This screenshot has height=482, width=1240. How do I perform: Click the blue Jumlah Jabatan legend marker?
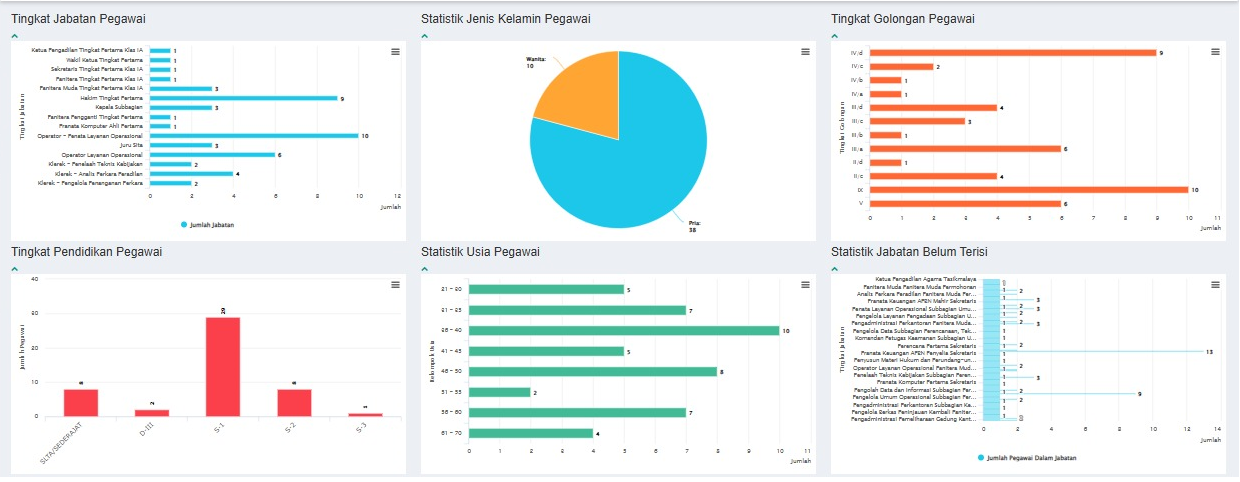coord(184,225)
